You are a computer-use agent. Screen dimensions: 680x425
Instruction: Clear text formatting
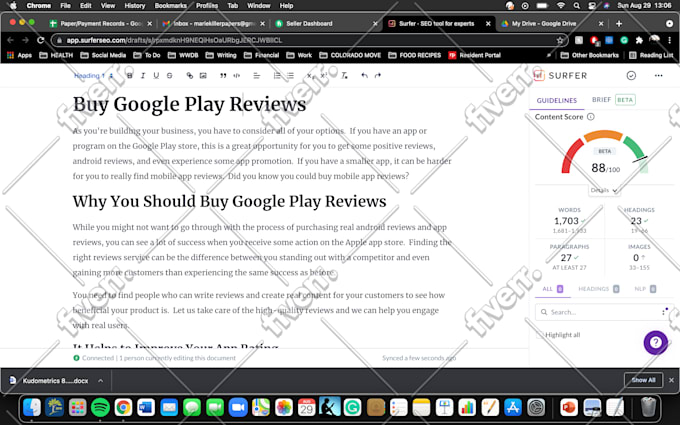point(344,75)
